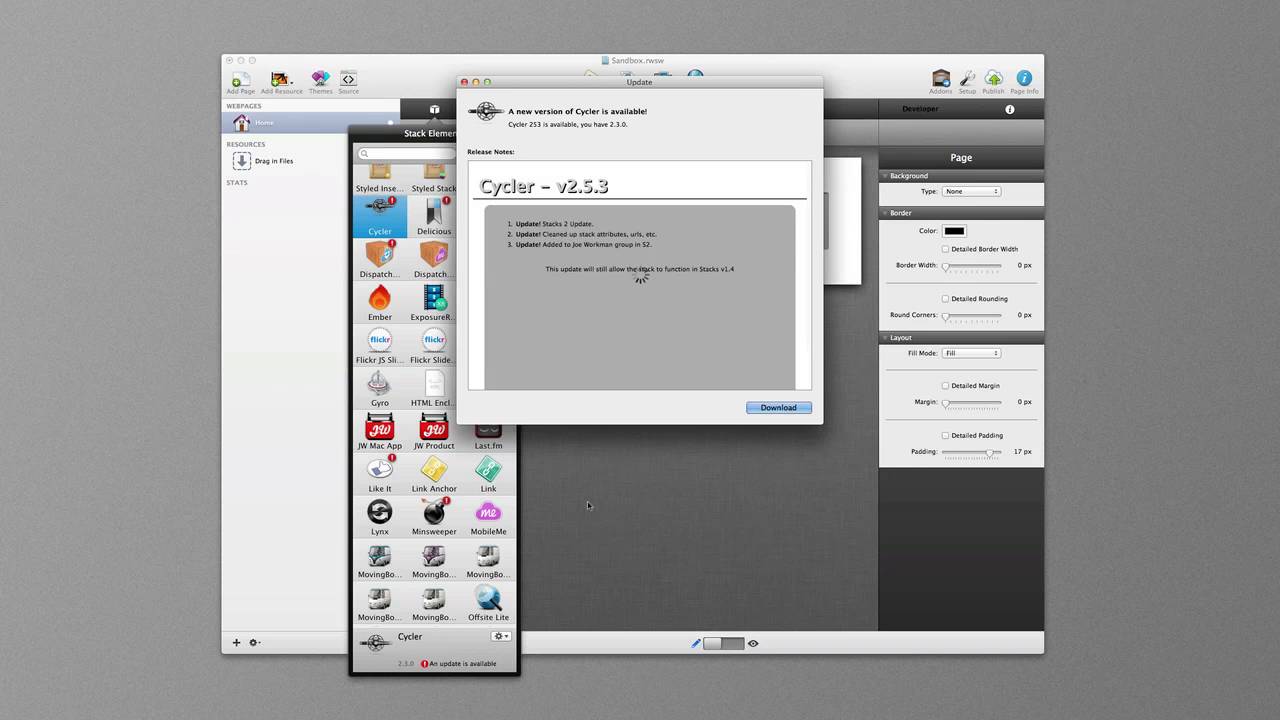Click An update is available notice

tap(459, 664)
